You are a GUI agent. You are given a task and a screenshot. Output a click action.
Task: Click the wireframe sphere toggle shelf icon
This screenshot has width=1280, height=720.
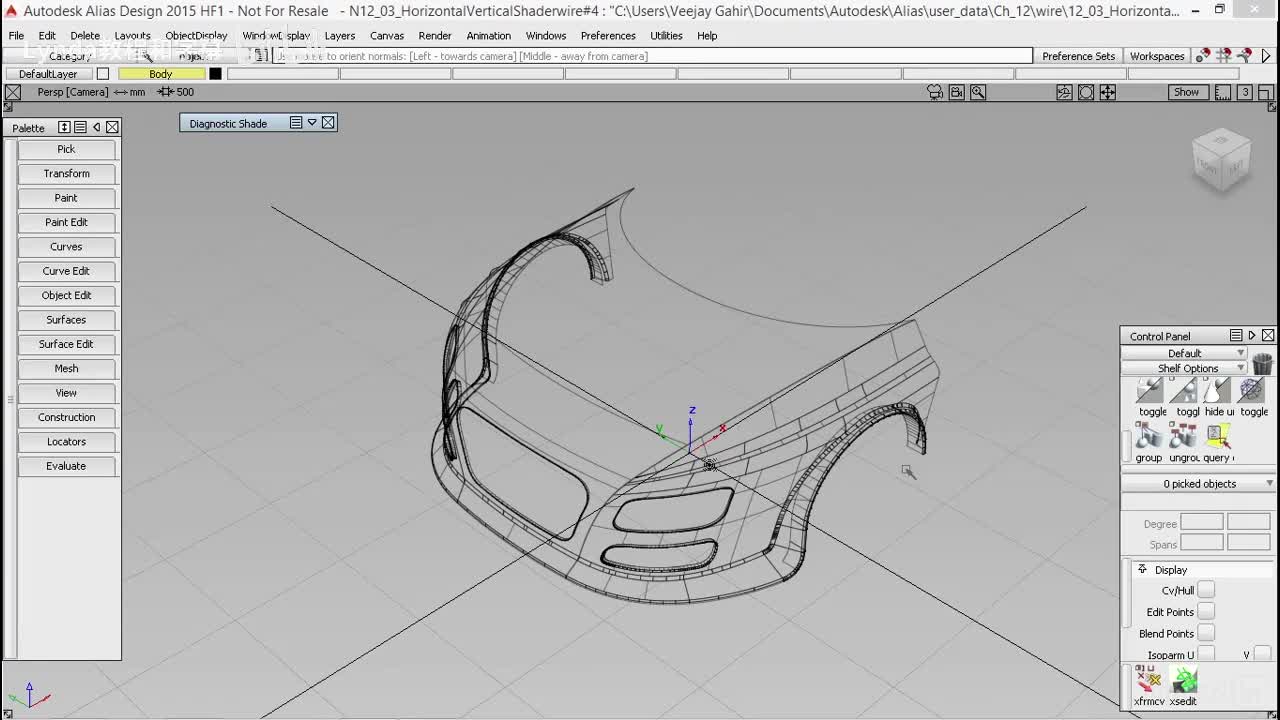click(1251, 390)
